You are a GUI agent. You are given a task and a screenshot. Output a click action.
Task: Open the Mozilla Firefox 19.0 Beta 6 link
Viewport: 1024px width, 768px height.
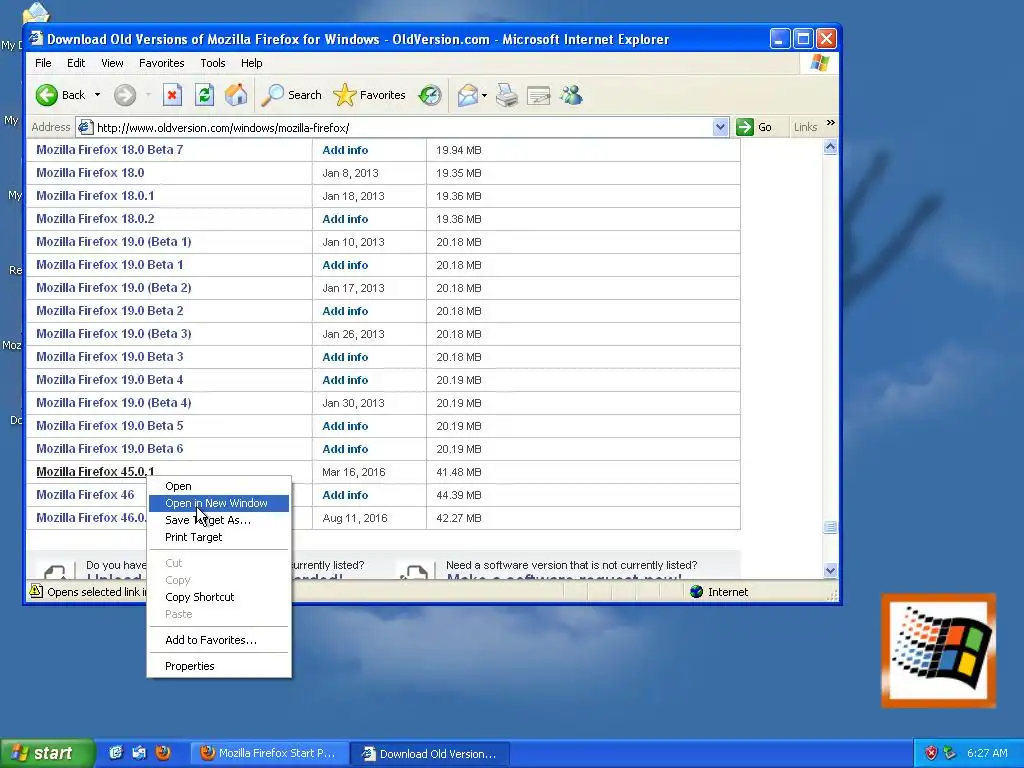pyautogui.click(x=110, y=449)
